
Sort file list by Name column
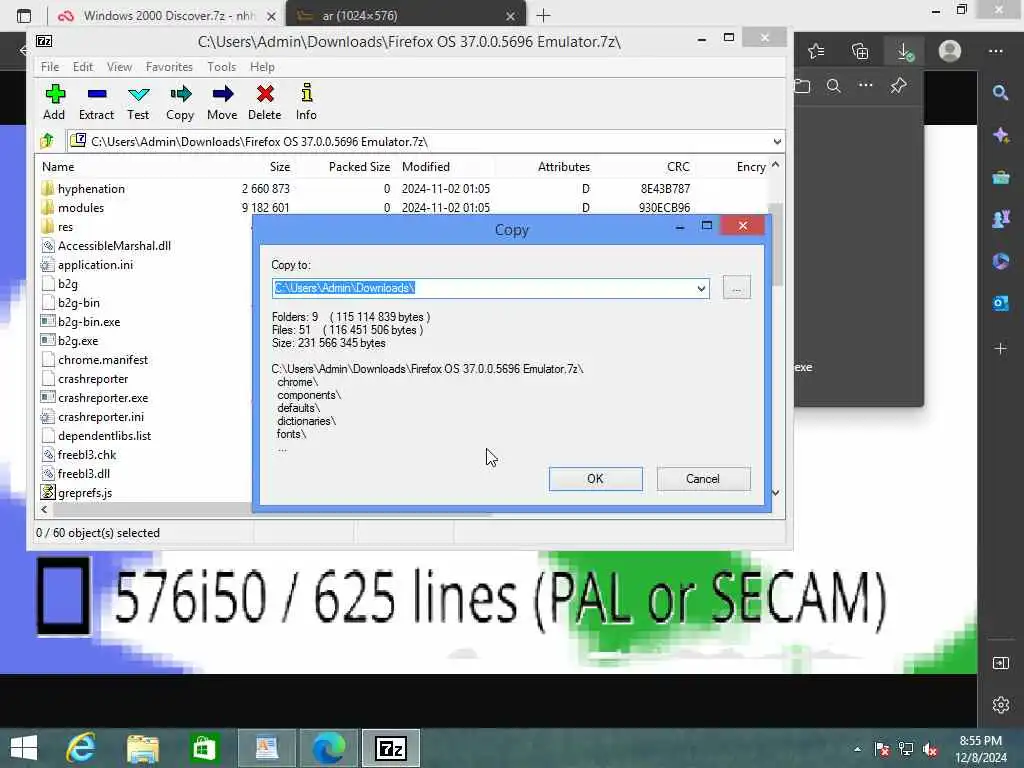pos(58,167)
